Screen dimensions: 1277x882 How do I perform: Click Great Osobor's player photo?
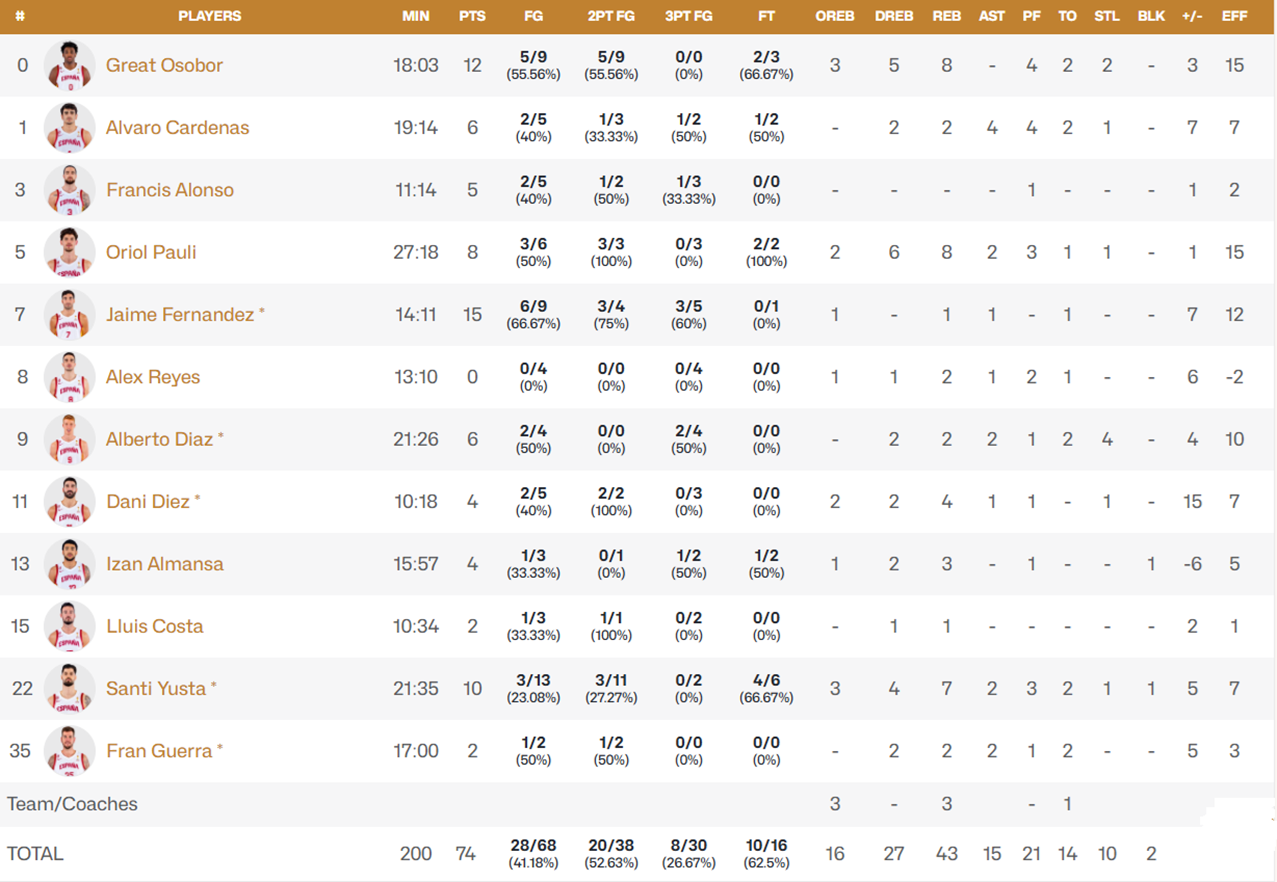point(69,66)
